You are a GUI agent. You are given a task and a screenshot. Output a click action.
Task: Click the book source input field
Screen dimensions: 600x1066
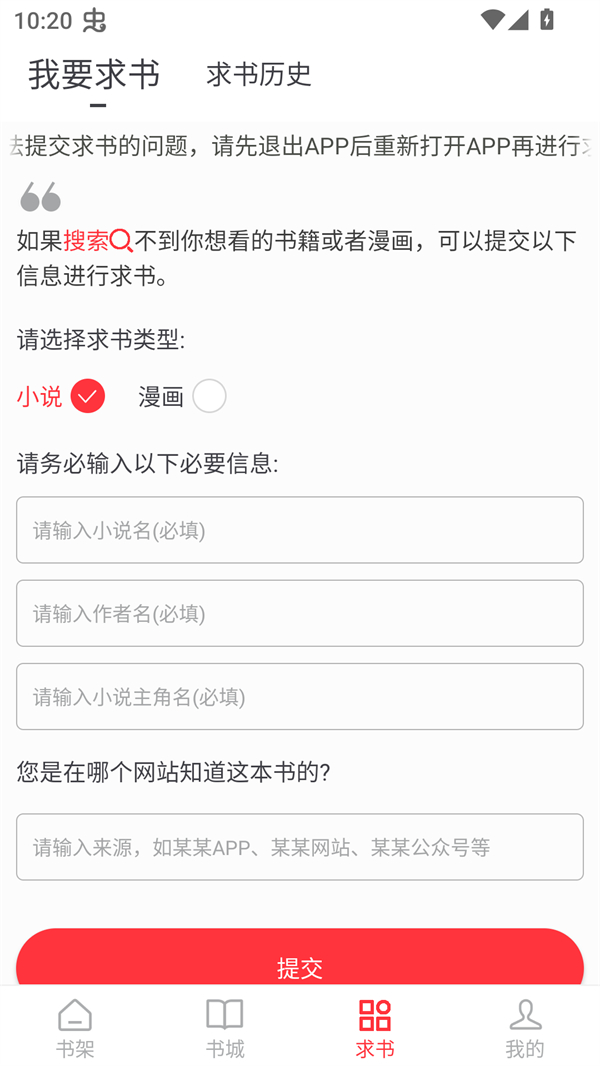(x=300, y=847)
